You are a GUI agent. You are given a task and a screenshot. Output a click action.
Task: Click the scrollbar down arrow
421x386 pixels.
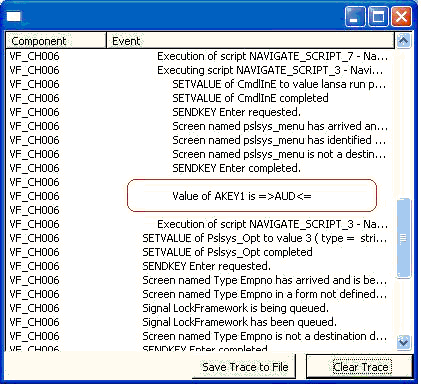click(x=404, y=342)
